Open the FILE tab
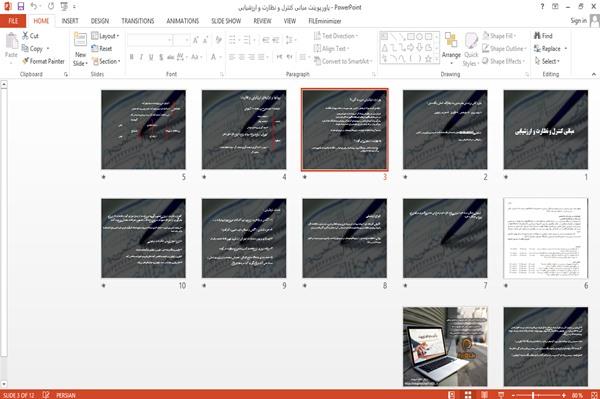 click(x=13, y=21)
